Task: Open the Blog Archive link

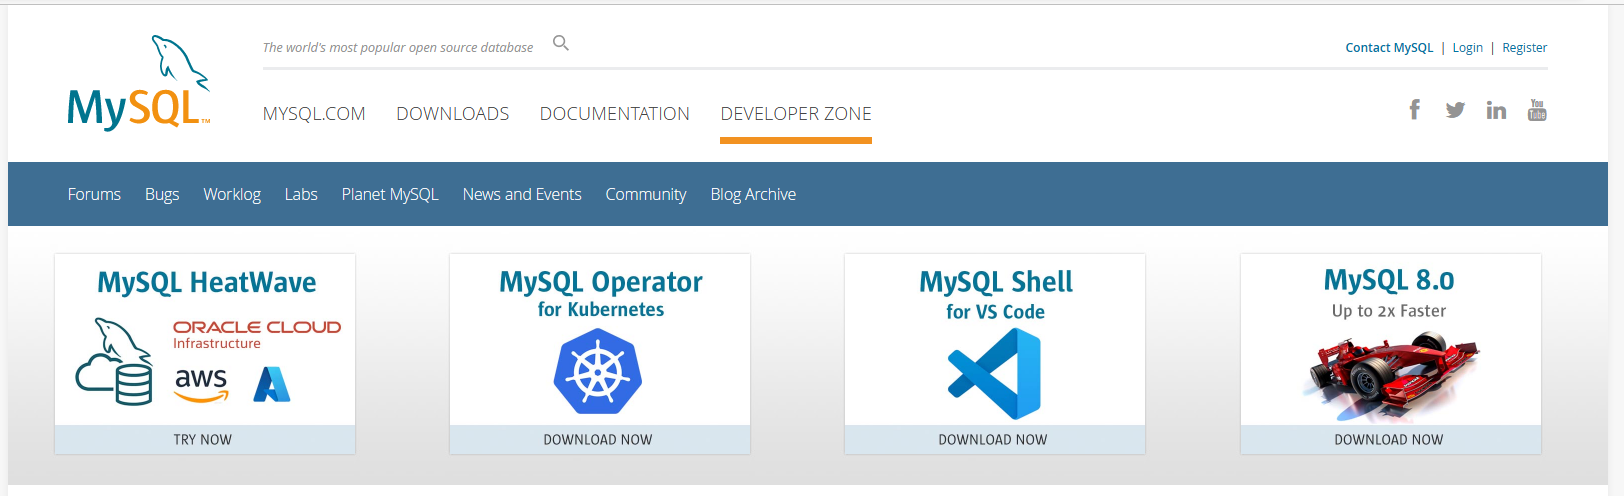Action: click(753, 194)
